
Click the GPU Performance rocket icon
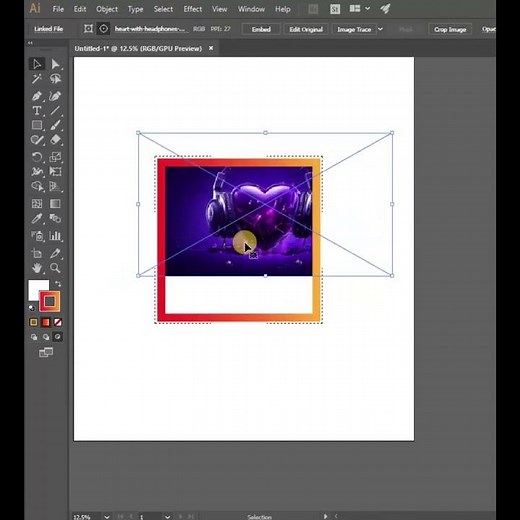pos(385,9)
